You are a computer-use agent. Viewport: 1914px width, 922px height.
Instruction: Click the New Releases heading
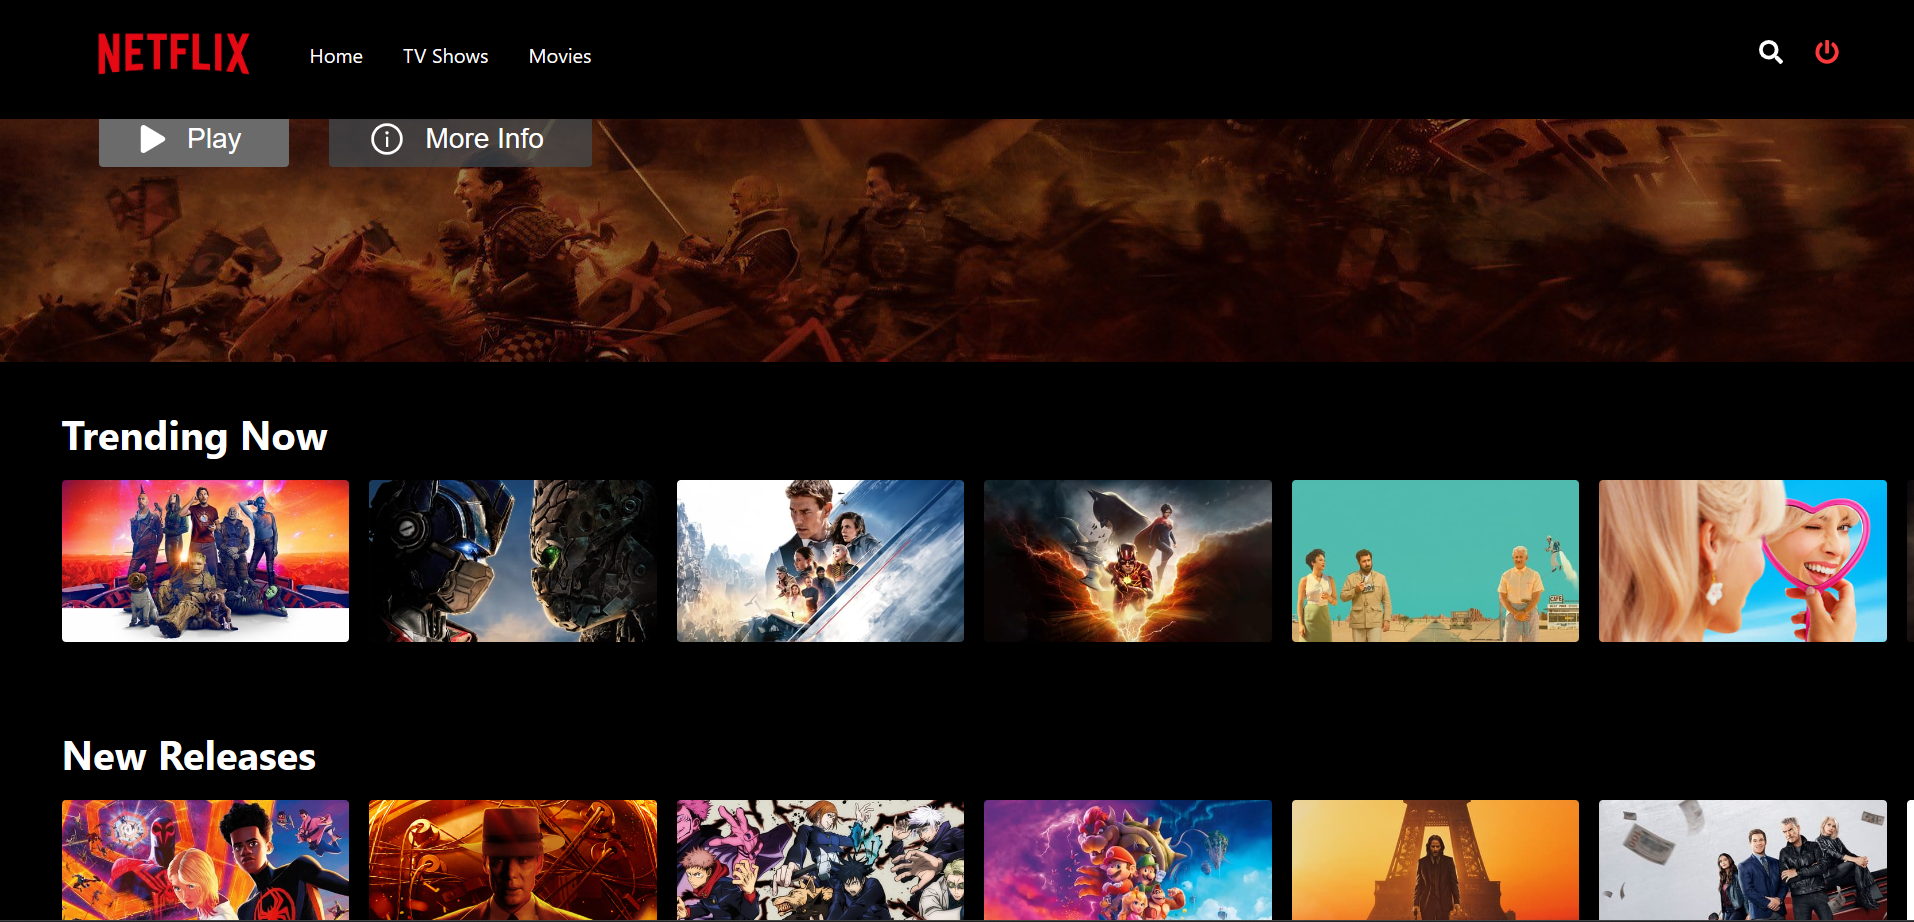pyautogui.click(x=189, y=757)
